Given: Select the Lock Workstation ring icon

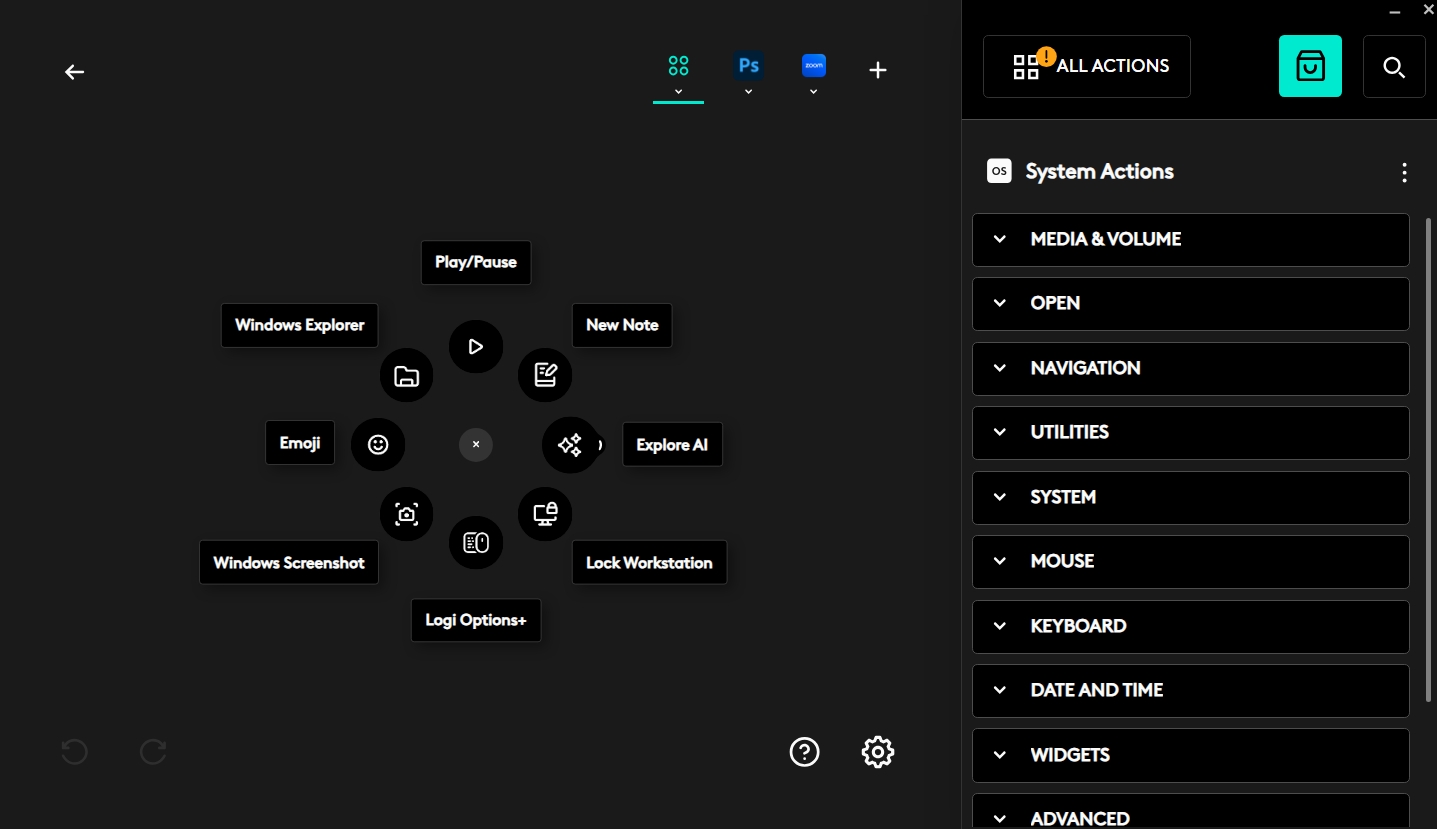Looking at the screenshot, I should tap(545, 514).
